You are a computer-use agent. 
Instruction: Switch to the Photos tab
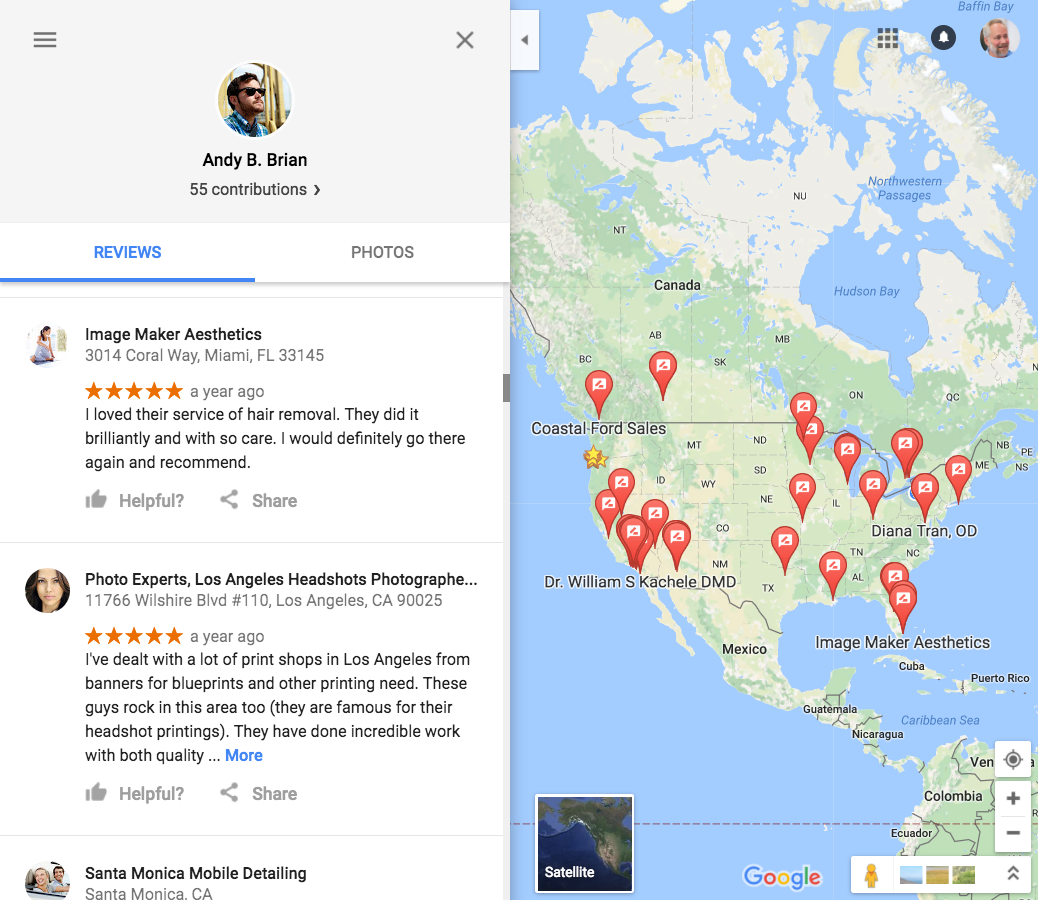tap(382, 252)
